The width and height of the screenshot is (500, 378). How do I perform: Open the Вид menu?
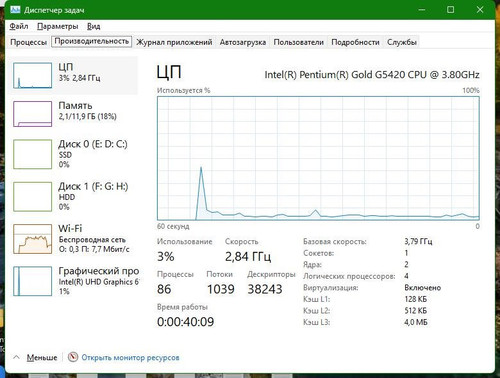[x=94, y=26]
